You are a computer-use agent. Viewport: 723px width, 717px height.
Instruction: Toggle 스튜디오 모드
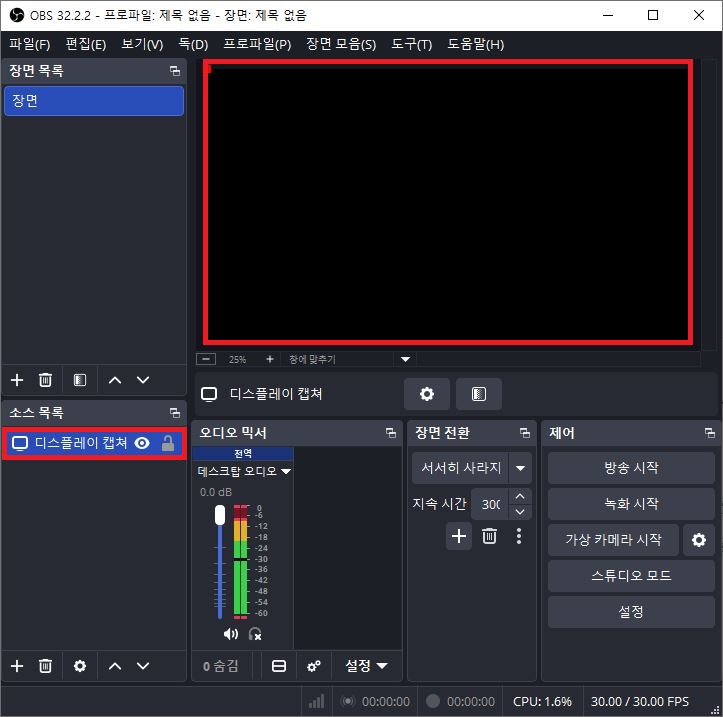tap(631, 575)
